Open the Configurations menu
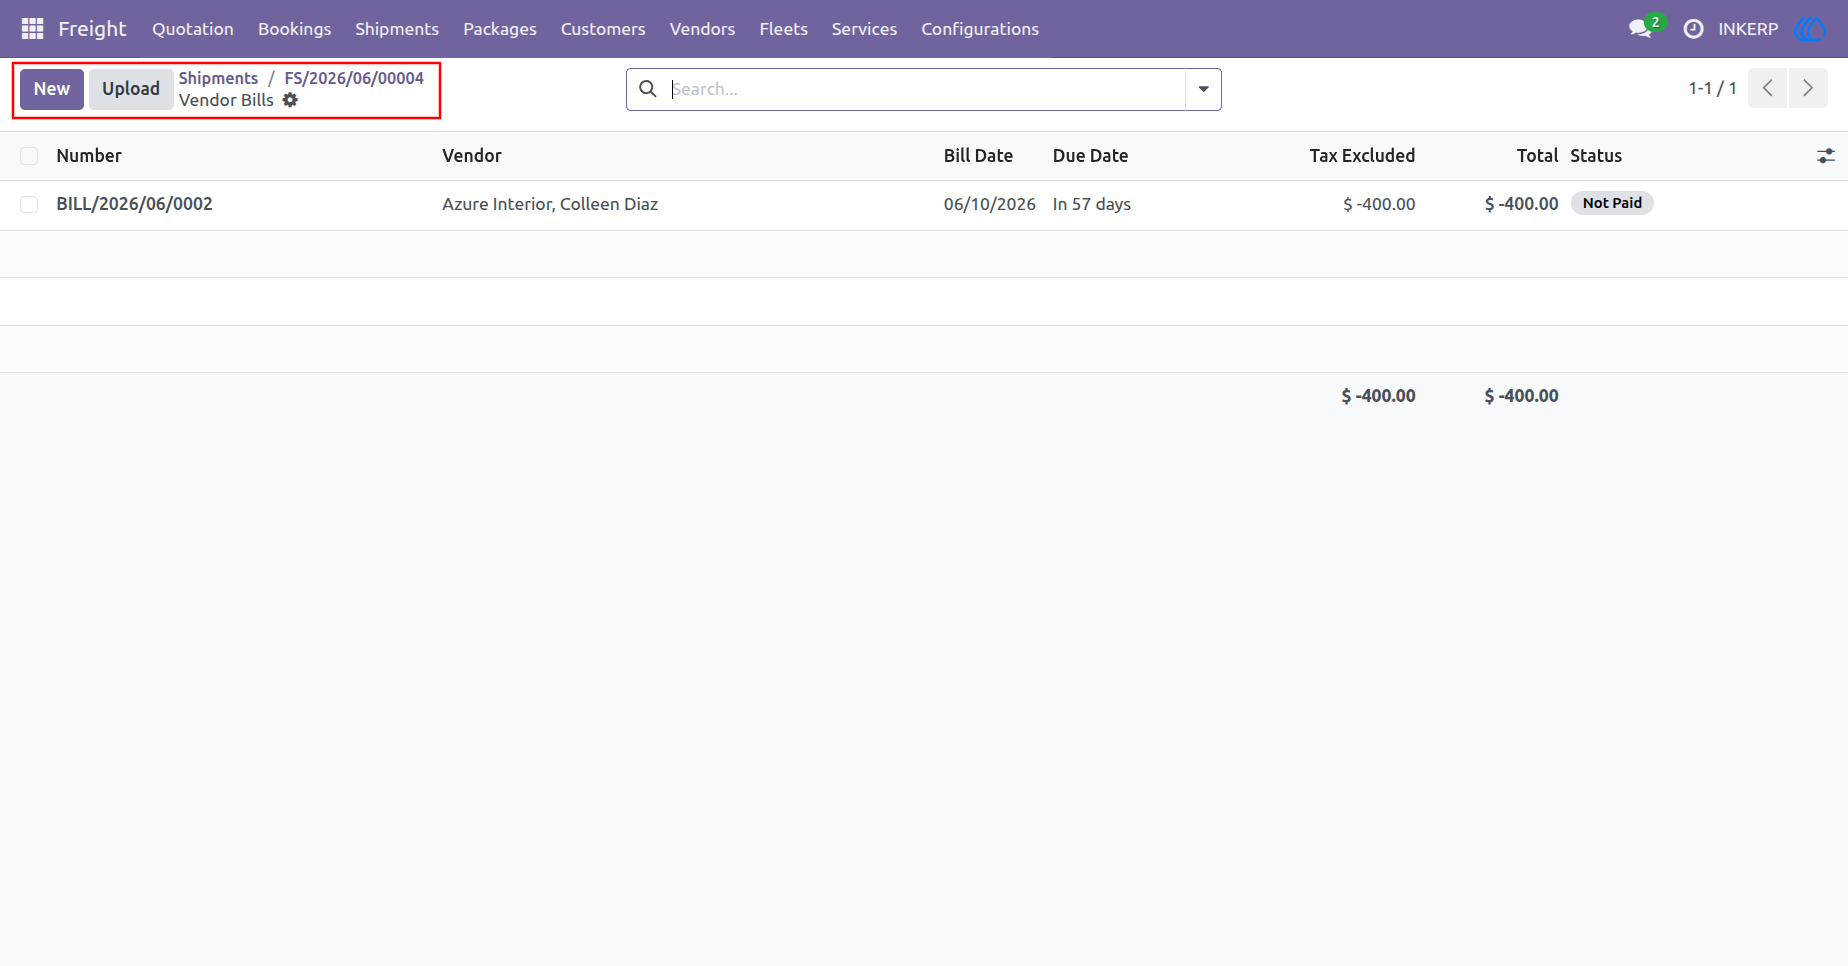This screenshot has width=1848, height=966. (980, 29)
